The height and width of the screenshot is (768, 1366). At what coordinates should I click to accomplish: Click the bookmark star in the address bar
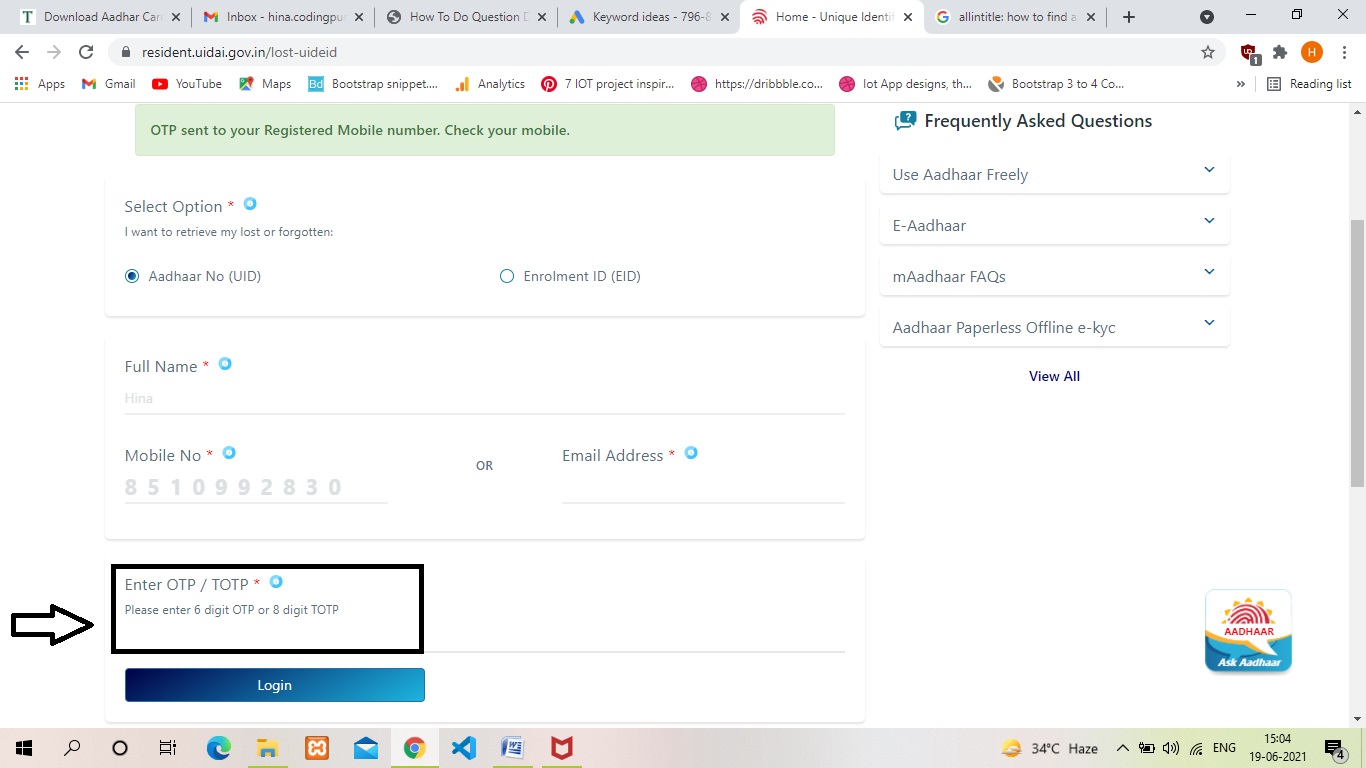[1208, 52]
